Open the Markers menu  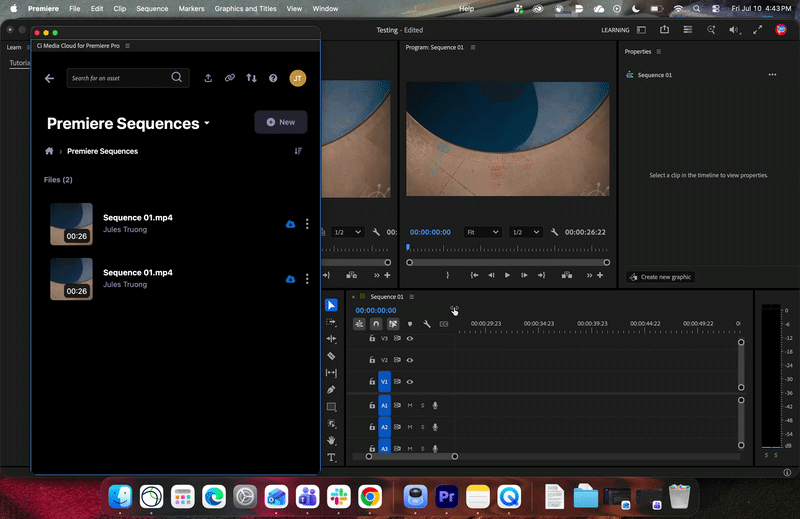pyautogui.click(x=191, y=9)
